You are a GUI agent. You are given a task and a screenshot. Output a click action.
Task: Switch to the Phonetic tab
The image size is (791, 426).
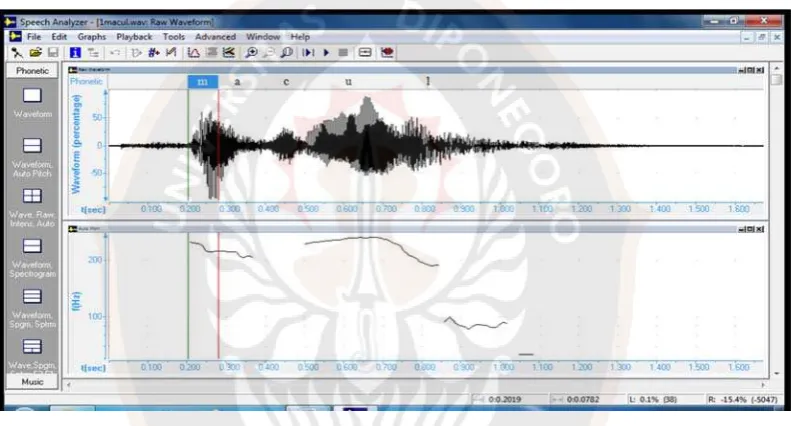tap(32, 71)
